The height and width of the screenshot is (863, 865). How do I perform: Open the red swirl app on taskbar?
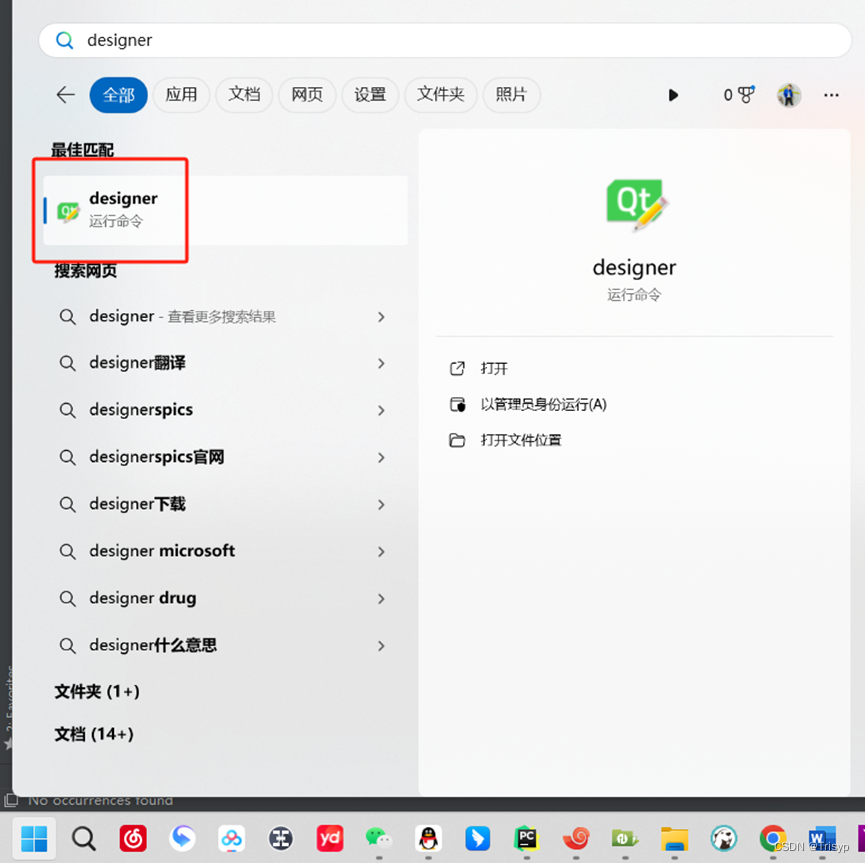[x=576, y=839]
